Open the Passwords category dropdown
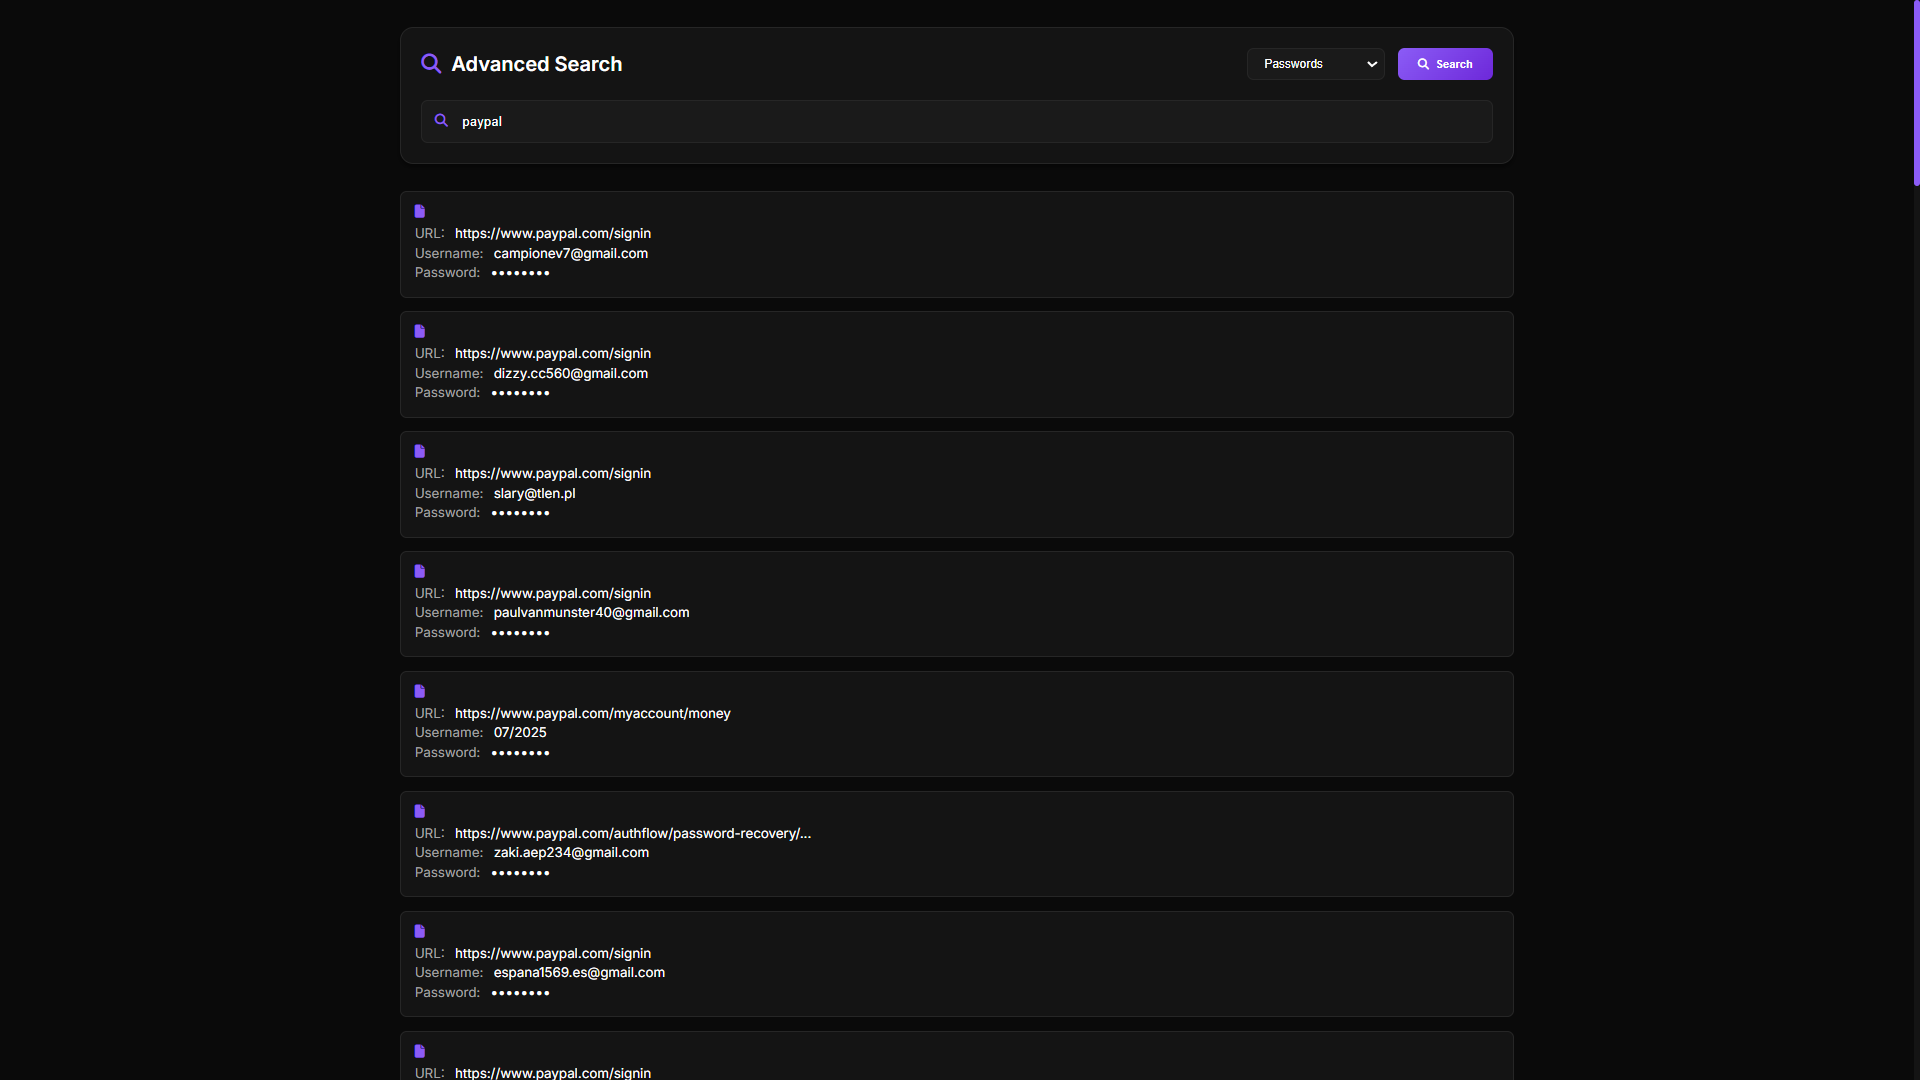 pos(1315,64)
